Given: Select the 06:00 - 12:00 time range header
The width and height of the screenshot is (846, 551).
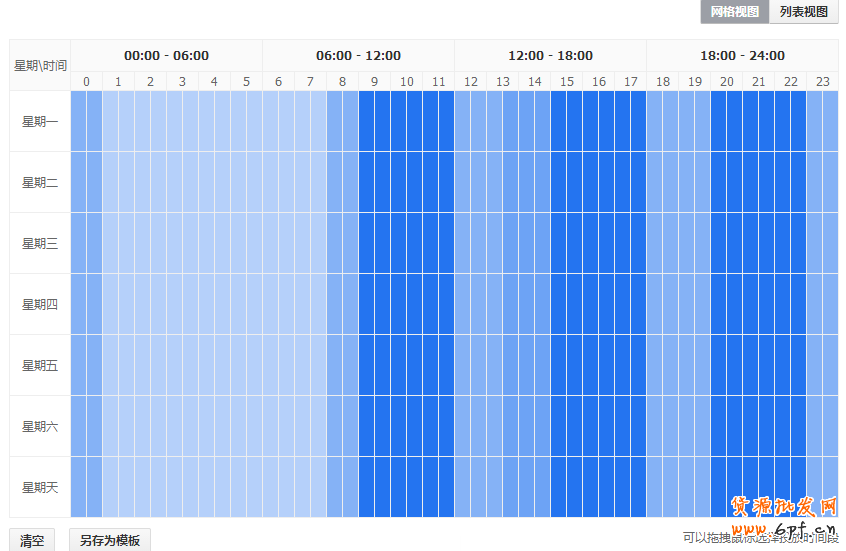Looking at the screenshot, I should pyautogui.click(x=358, y=56).
